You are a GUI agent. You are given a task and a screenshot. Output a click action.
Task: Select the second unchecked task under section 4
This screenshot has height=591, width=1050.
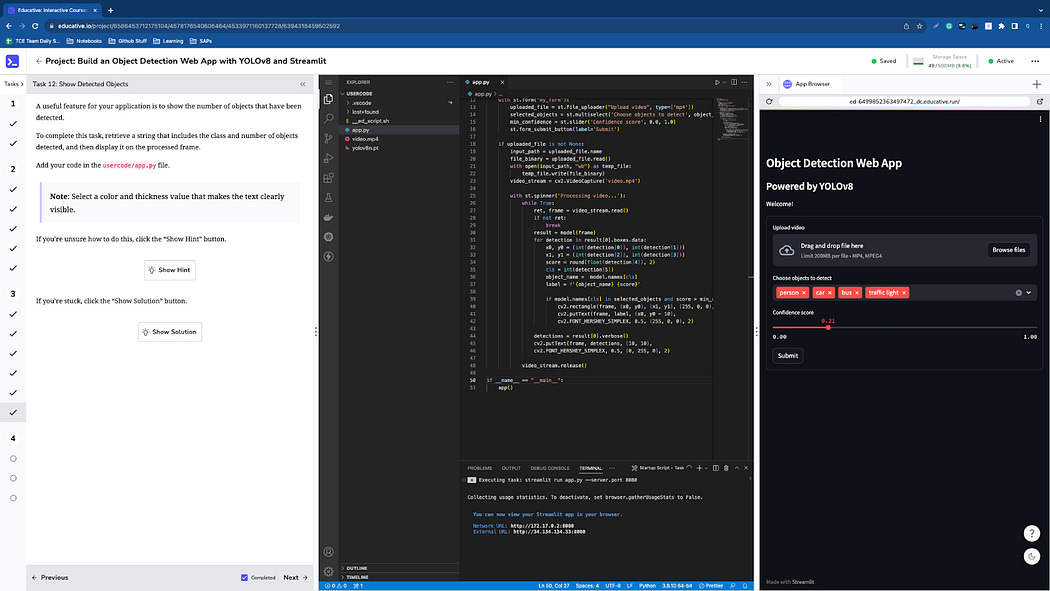13,479
